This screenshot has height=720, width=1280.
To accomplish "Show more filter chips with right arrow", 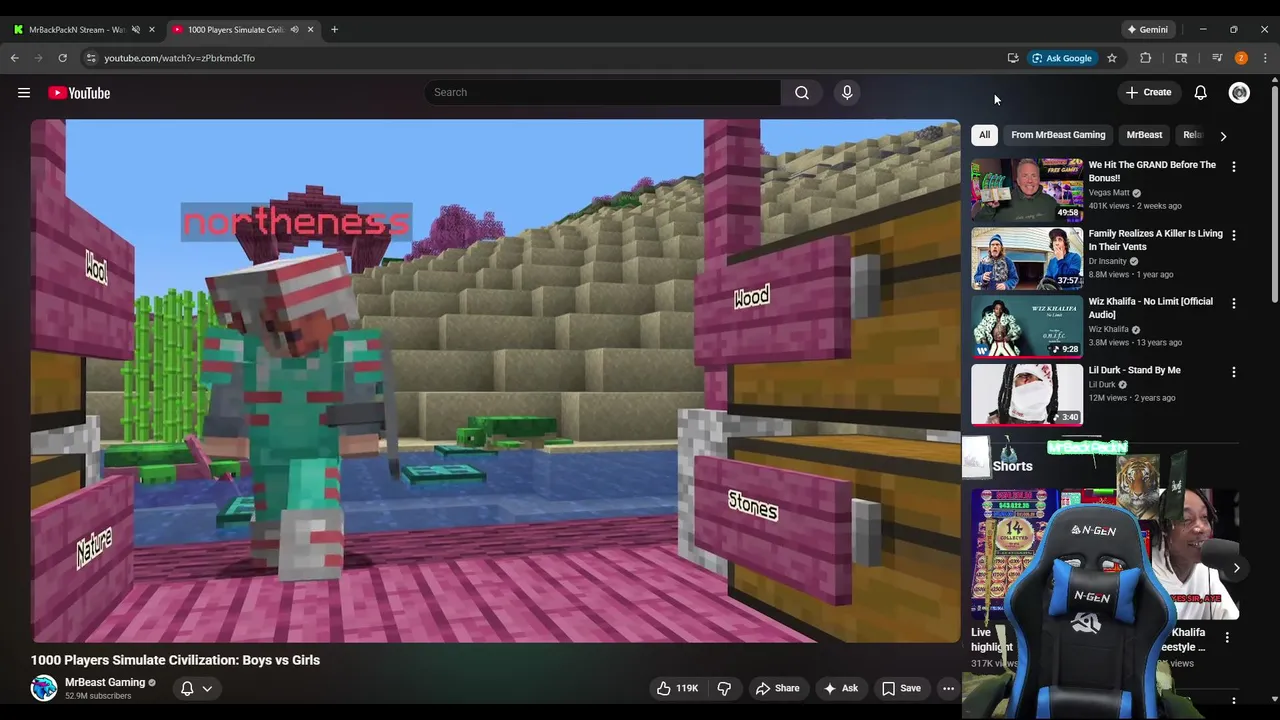I will point(1222,135).
